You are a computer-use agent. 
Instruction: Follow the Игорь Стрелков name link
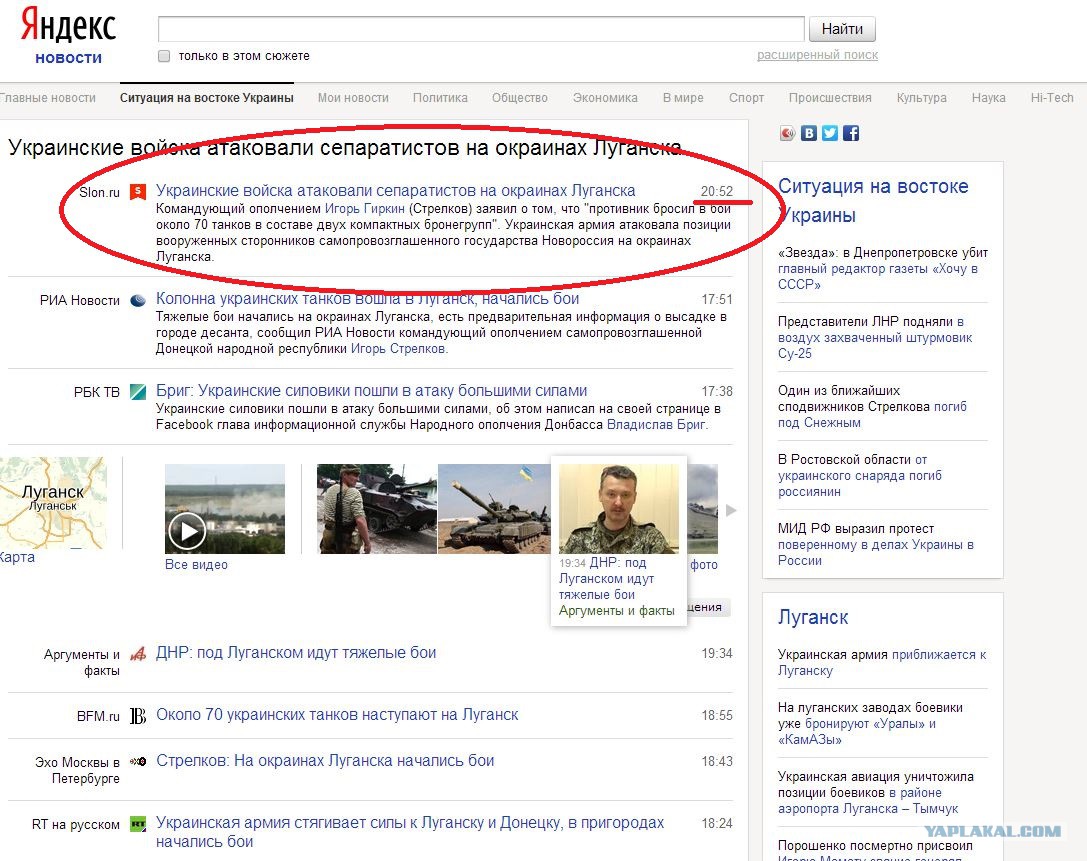(399, 349)
